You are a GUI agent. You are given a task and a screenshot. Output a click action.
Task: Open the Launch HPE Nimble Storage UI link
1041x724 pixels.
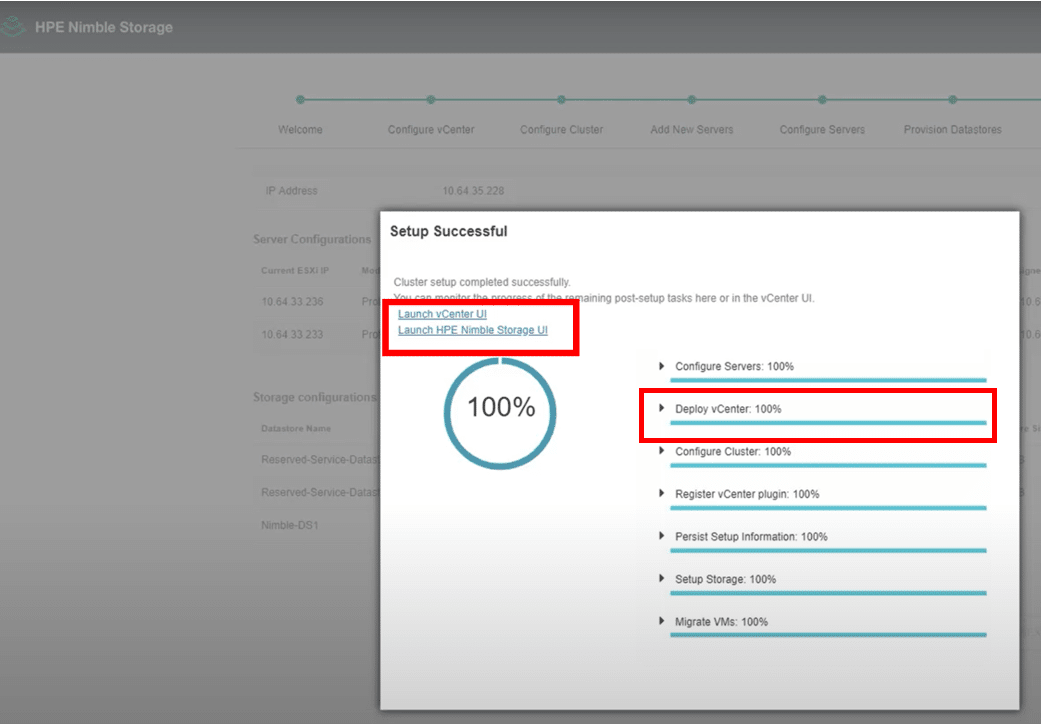click(x=473, y=330)
